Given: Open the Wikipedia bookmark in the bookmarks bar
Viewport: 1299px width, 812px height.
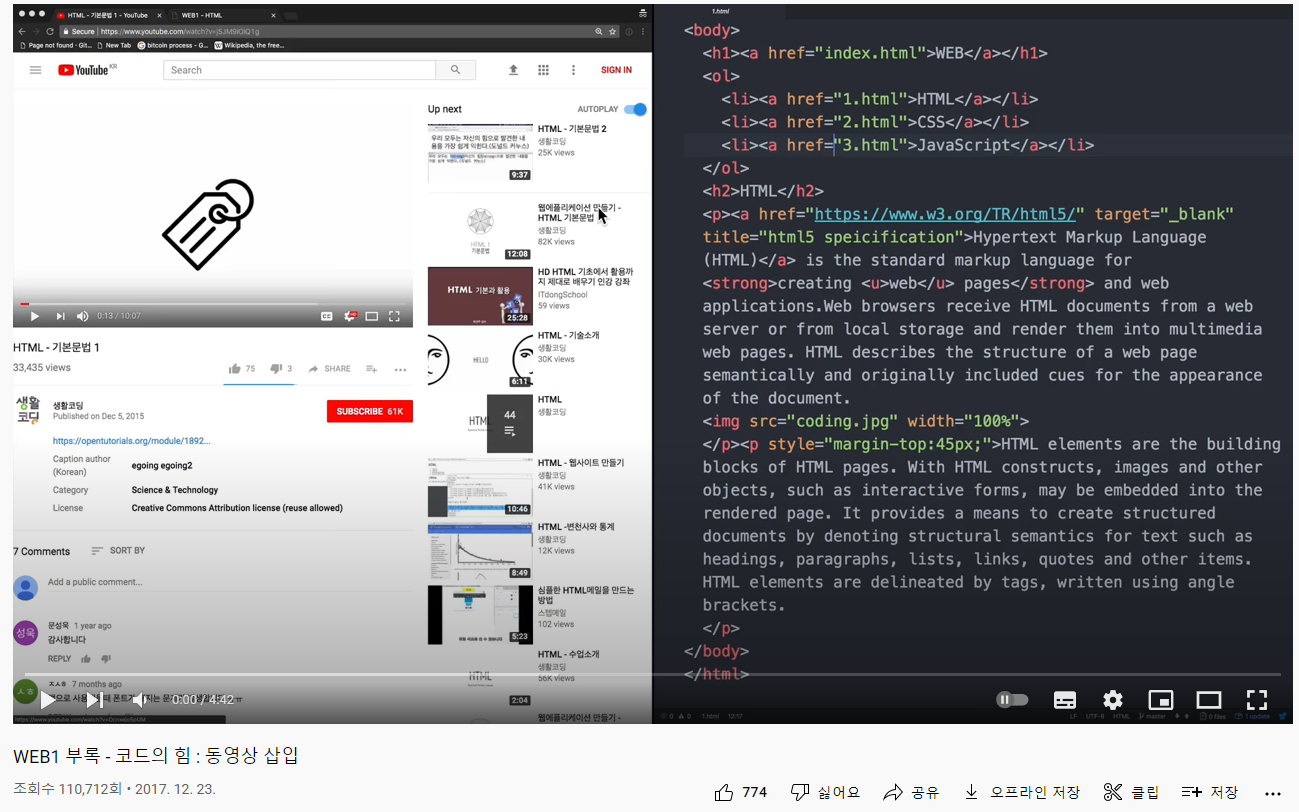Looking at the screenshot, I should point(249,45).
